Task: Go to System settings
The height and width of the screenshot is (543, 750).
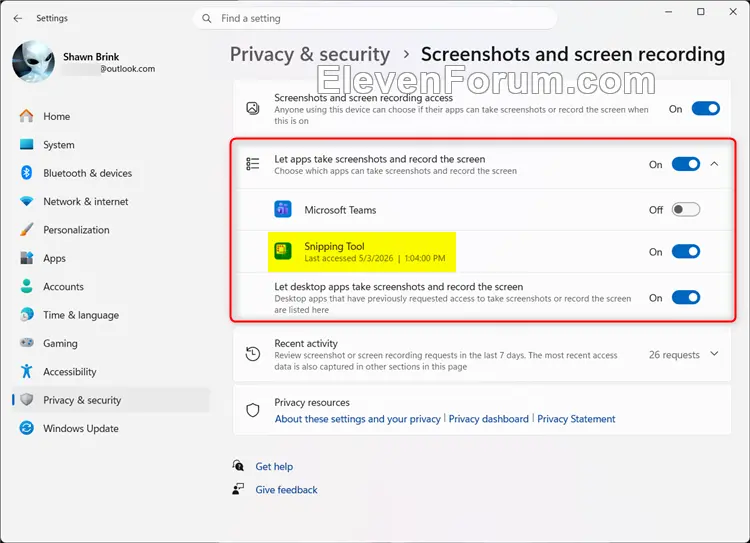Action: (111, 144)
